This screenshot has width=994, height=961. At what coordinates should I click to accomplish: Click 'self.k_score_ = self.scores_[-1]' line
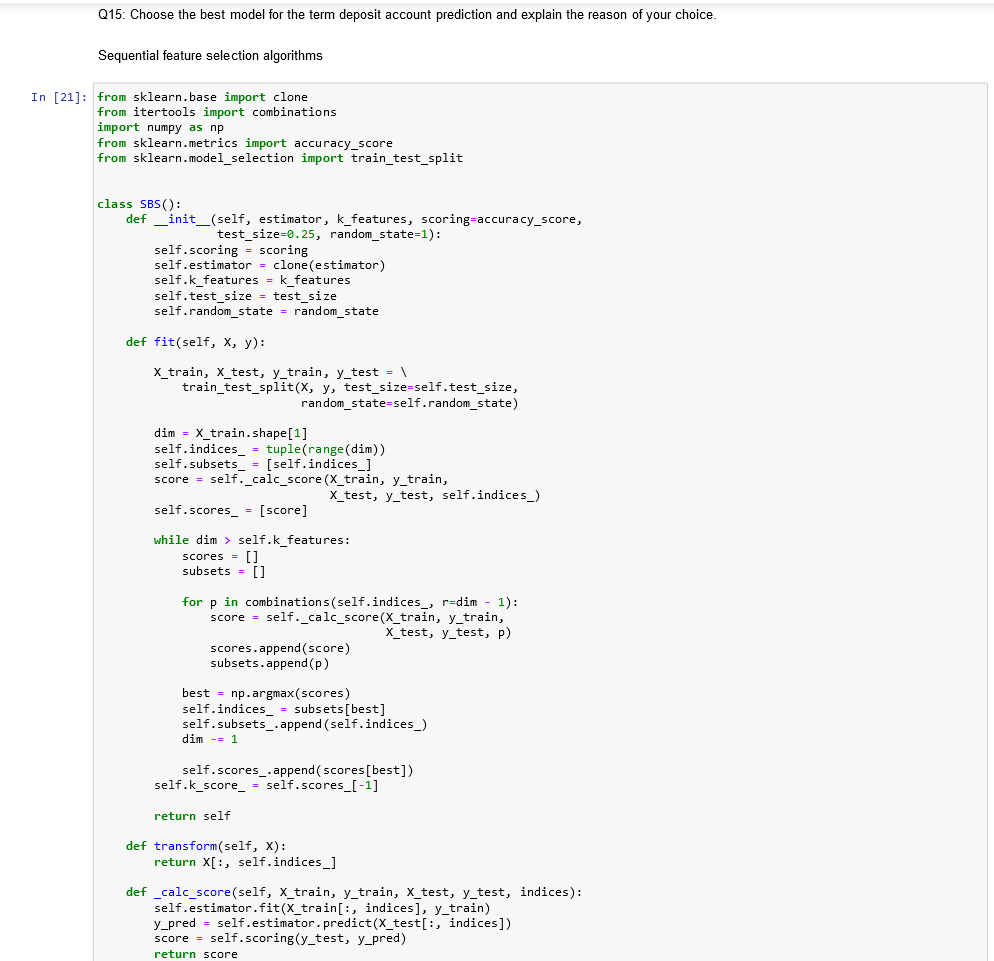coord(266,786)
